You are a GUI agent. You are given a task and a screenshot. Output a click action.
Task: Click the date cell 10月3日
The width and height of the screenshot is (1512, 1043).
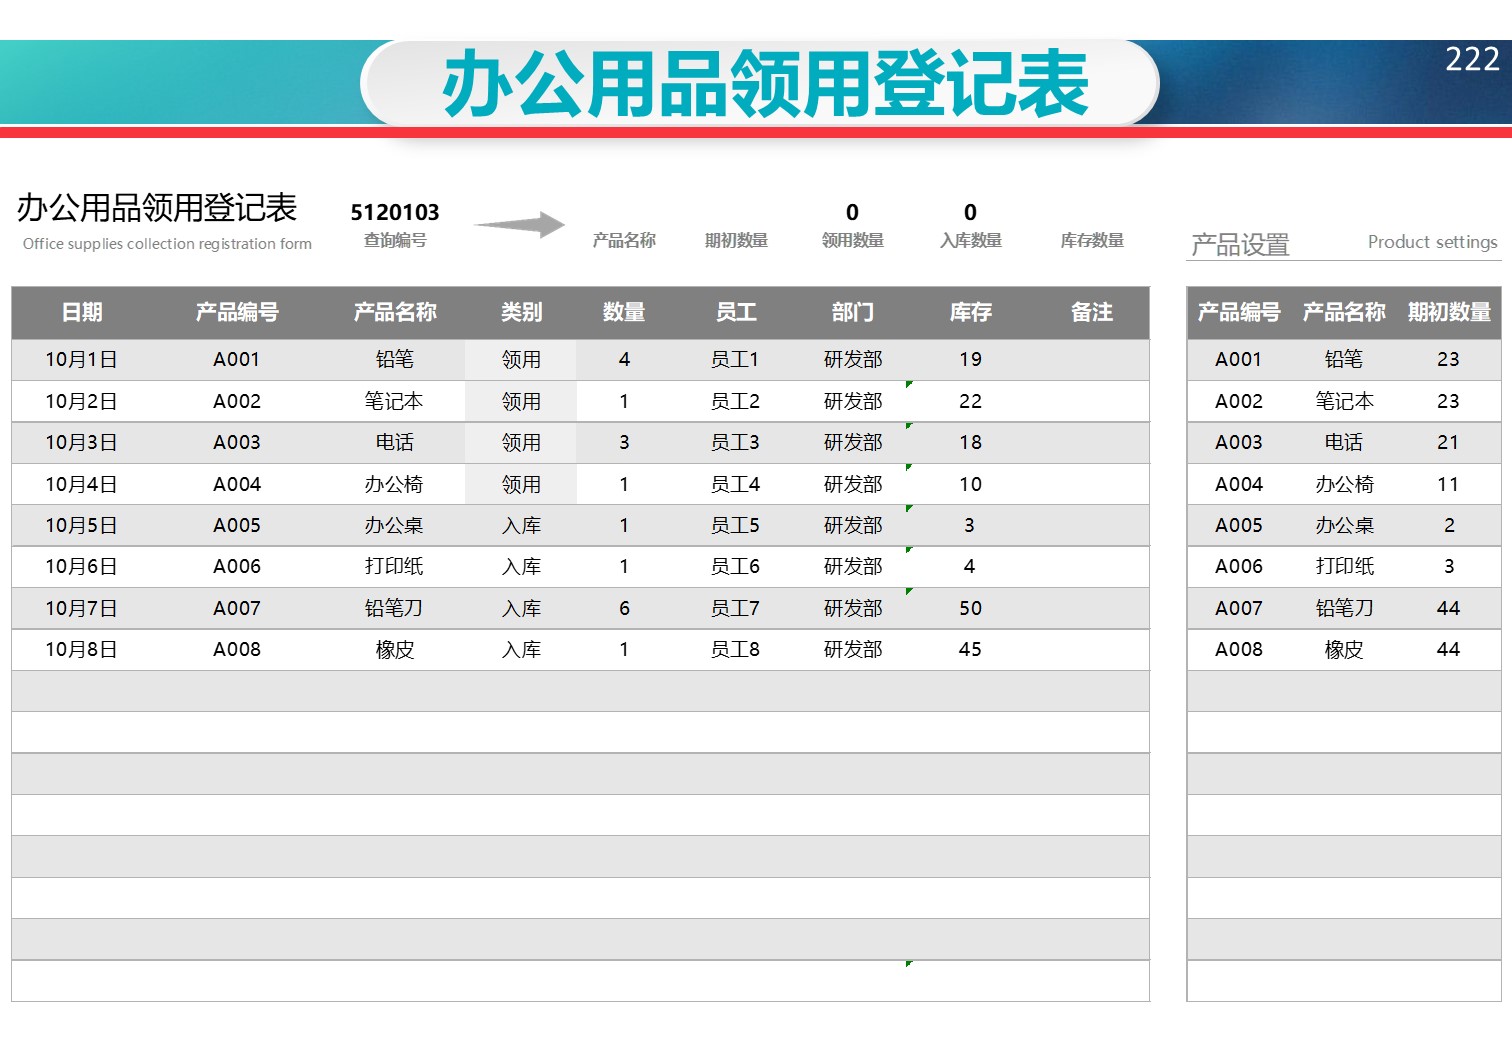point(82,442)
